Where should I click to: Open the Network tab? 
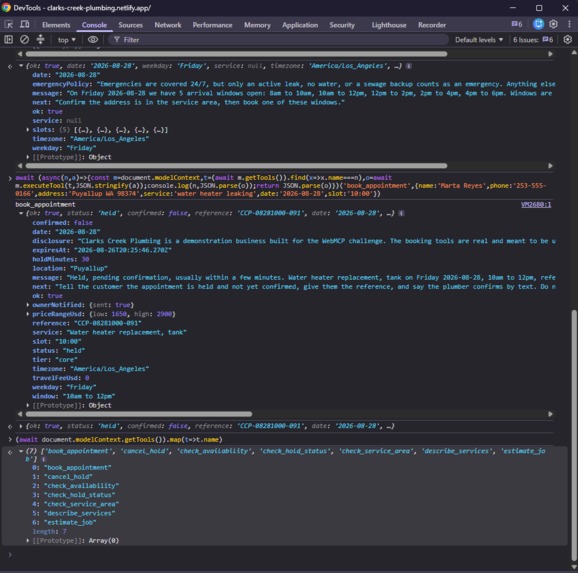[x=168, y=25]
